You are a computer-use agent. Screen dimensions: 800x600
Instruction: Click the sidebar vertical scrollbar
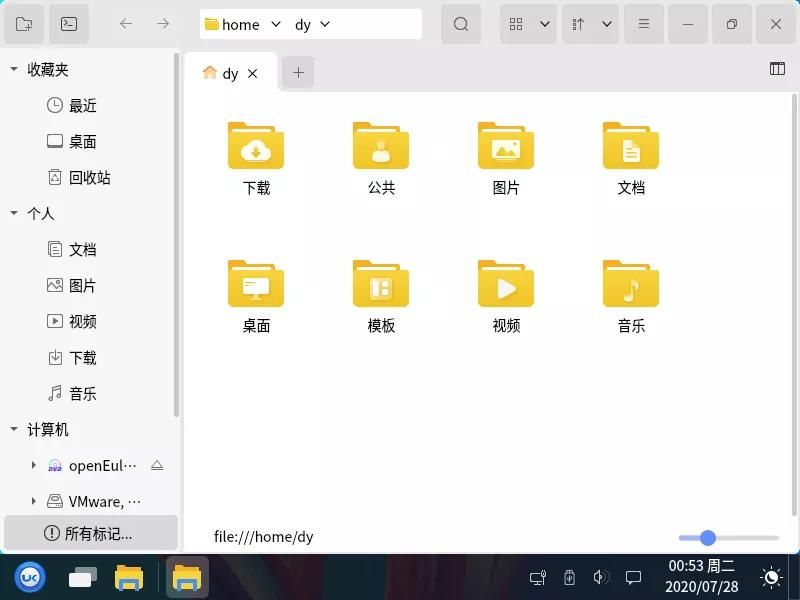tap(177, 235)
